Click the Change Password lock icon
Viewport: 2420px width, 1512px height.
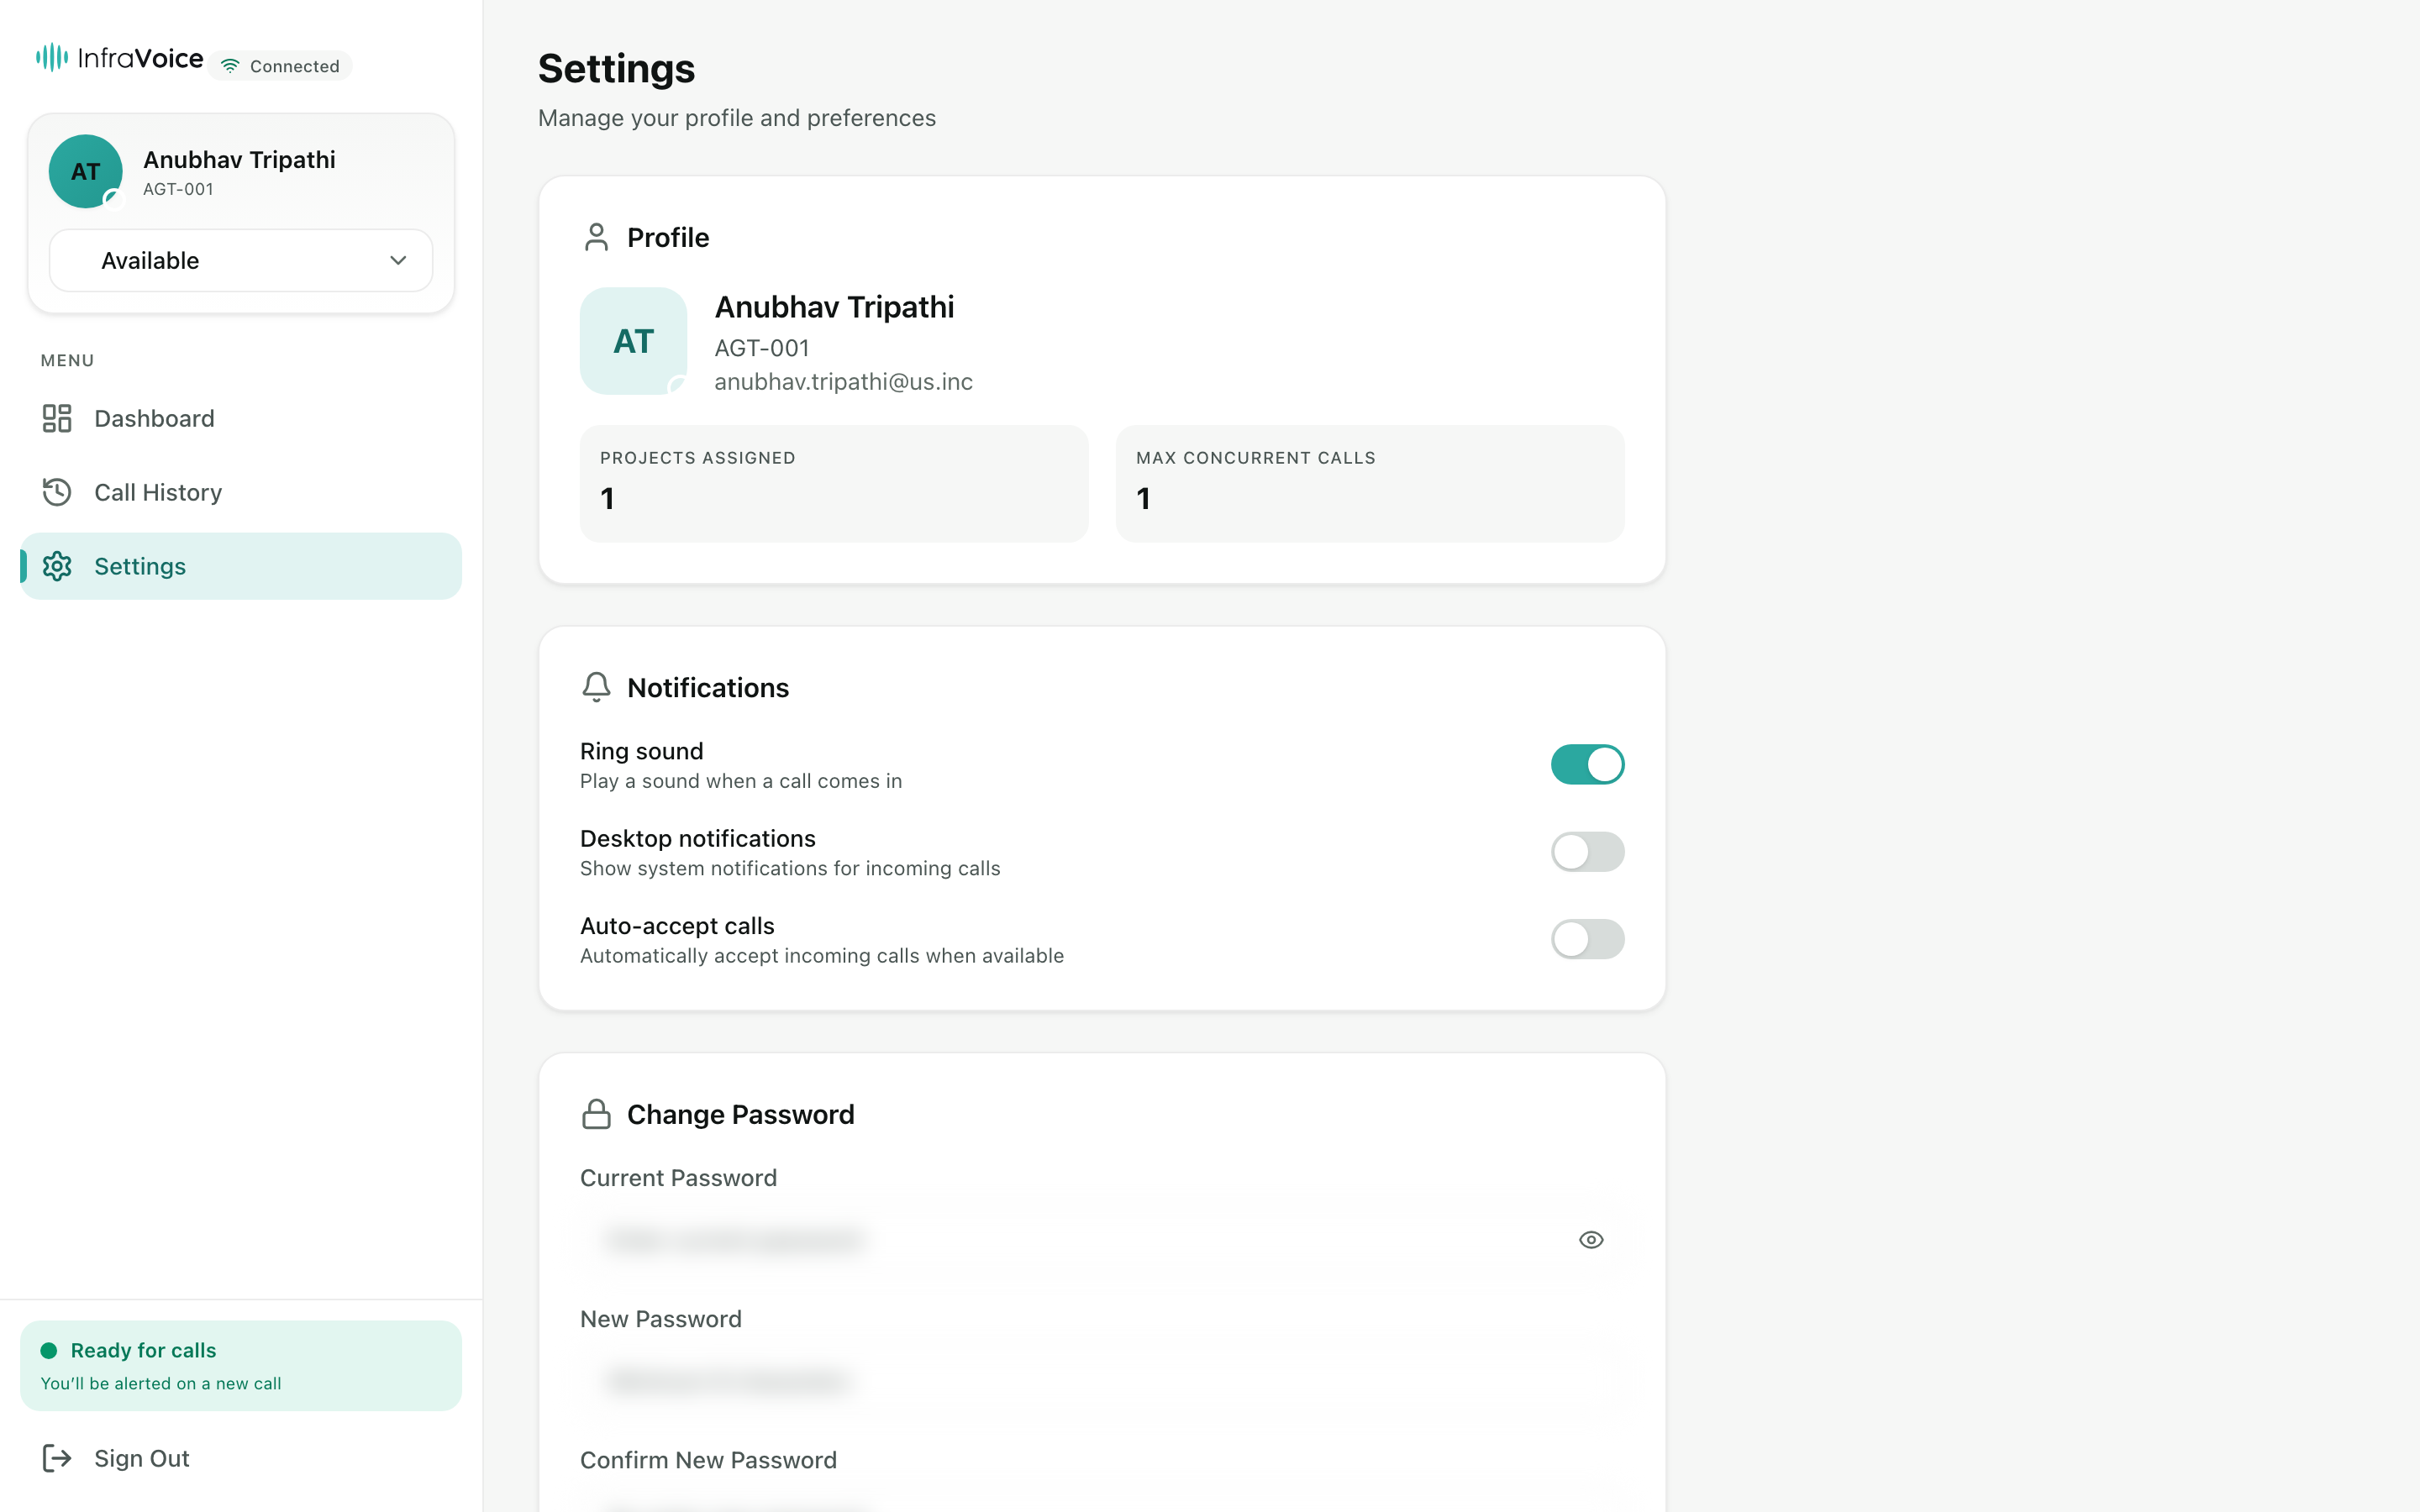596,1114
